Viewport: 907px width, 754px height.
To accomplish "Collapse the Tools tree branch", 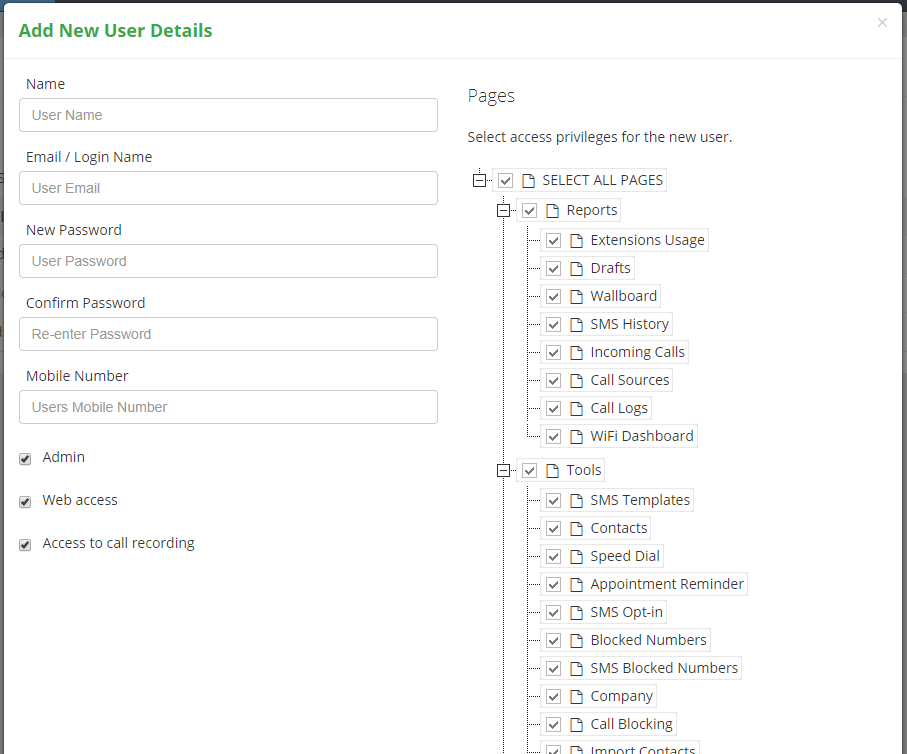I will [503, 470].
